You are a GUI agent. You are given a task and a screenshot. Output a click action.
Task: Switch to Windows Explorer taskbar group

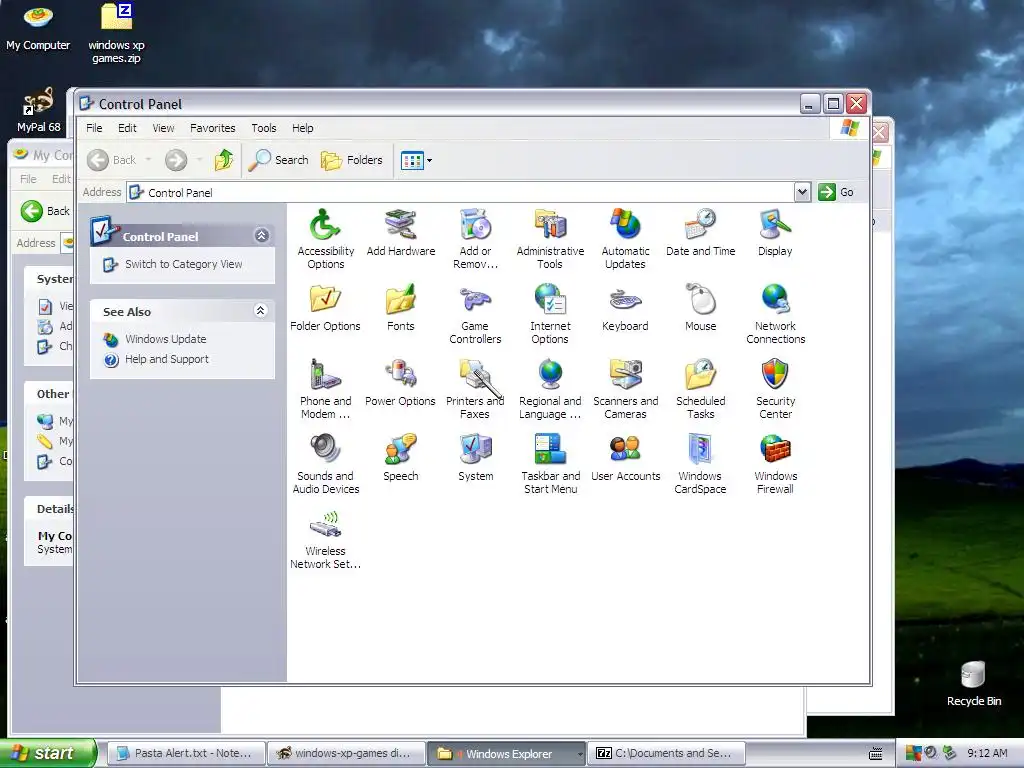click(507, 754)
